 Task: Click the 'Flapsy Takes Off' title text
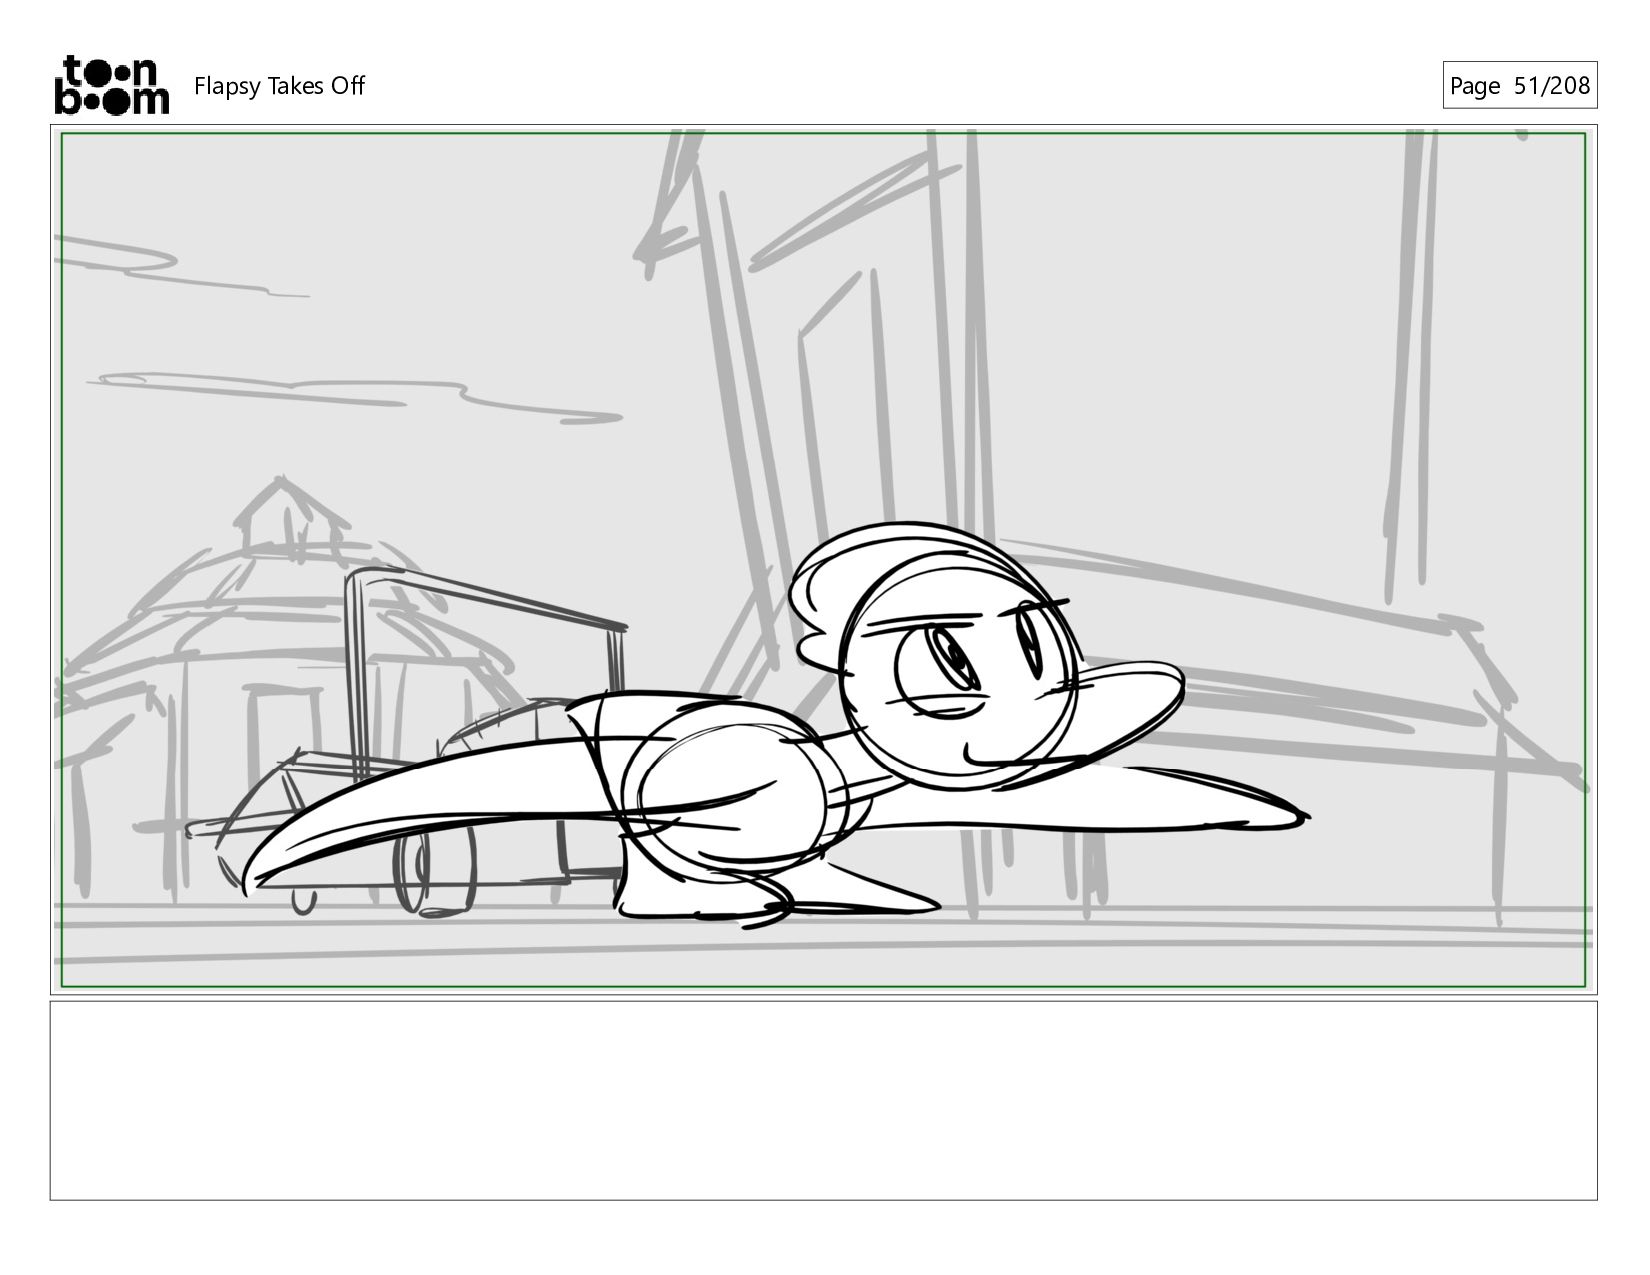pyautogui.click(x=279, y=86)
